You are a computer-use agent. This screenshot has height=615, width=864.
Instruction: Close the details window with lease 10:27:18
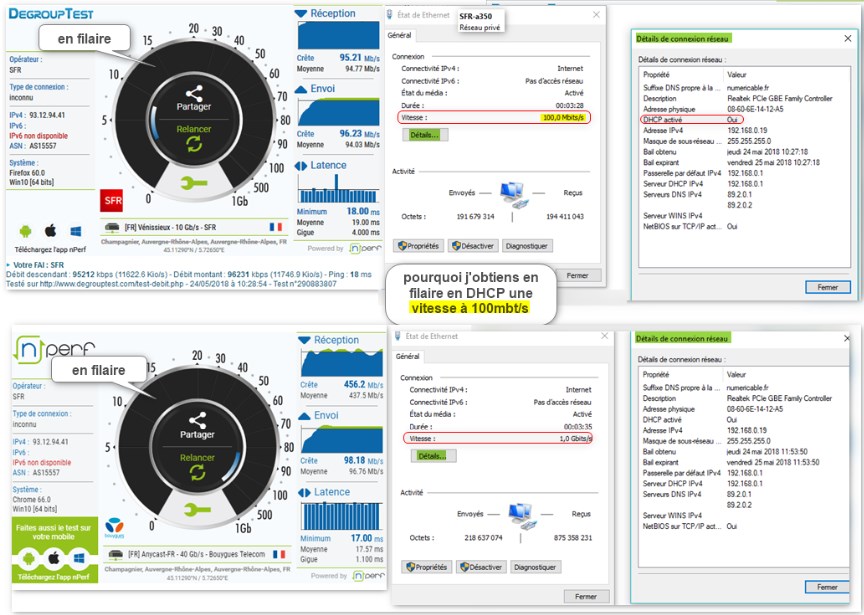coord(847,39)
